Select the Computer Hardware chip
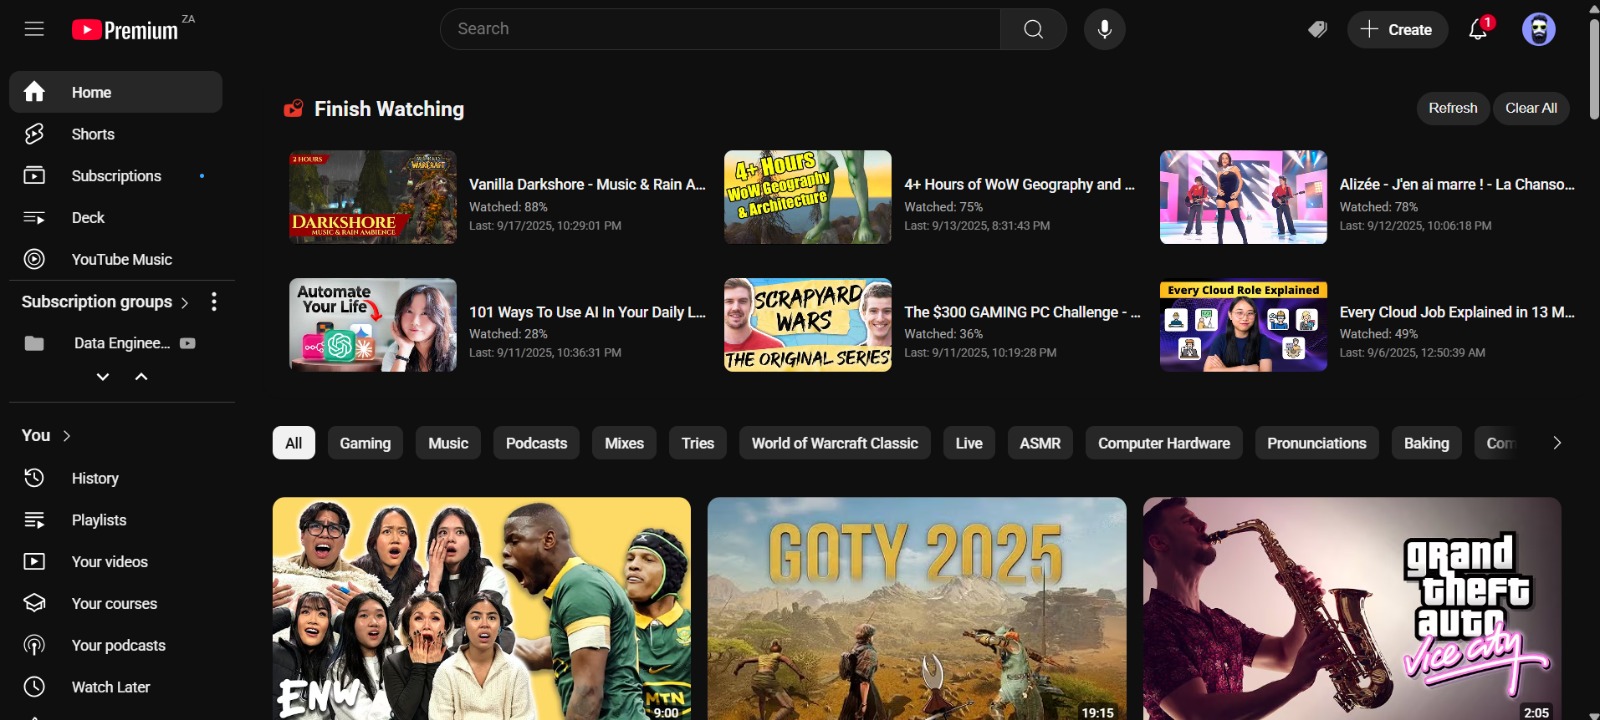The height and width of the screenshot is (720, 1600). [1164, 443]
